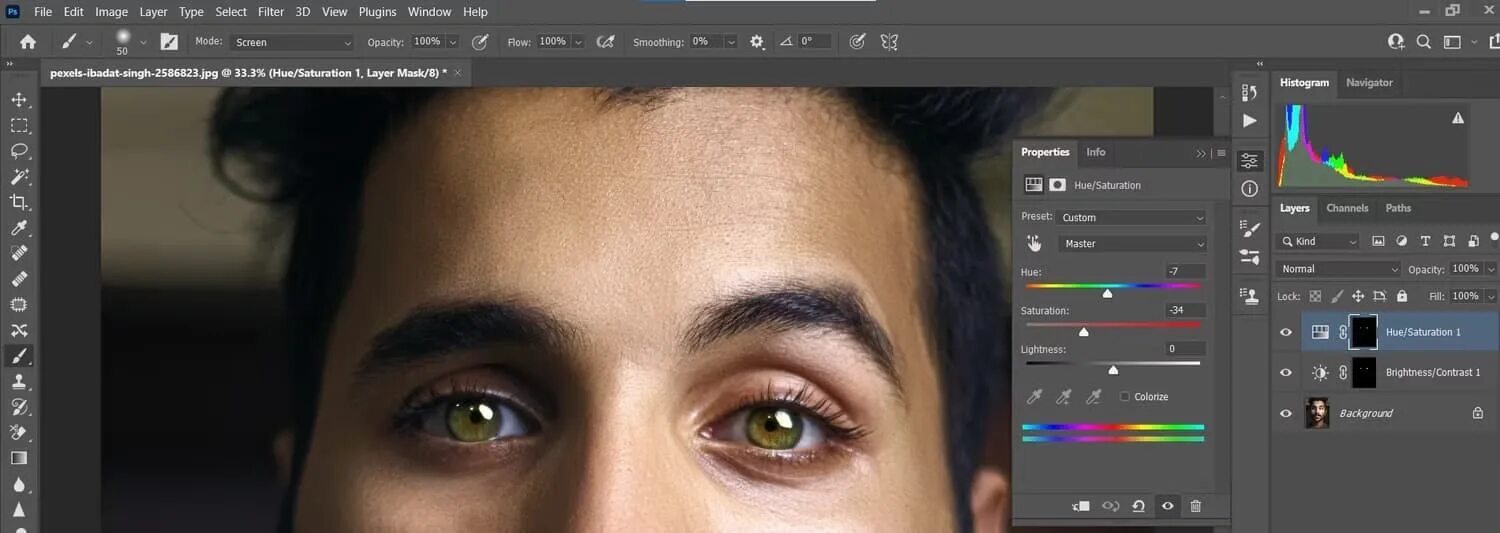Screen dimensions: 1500x533
Task: Select the Gradient tool
Action: click(x=19, y=458)
